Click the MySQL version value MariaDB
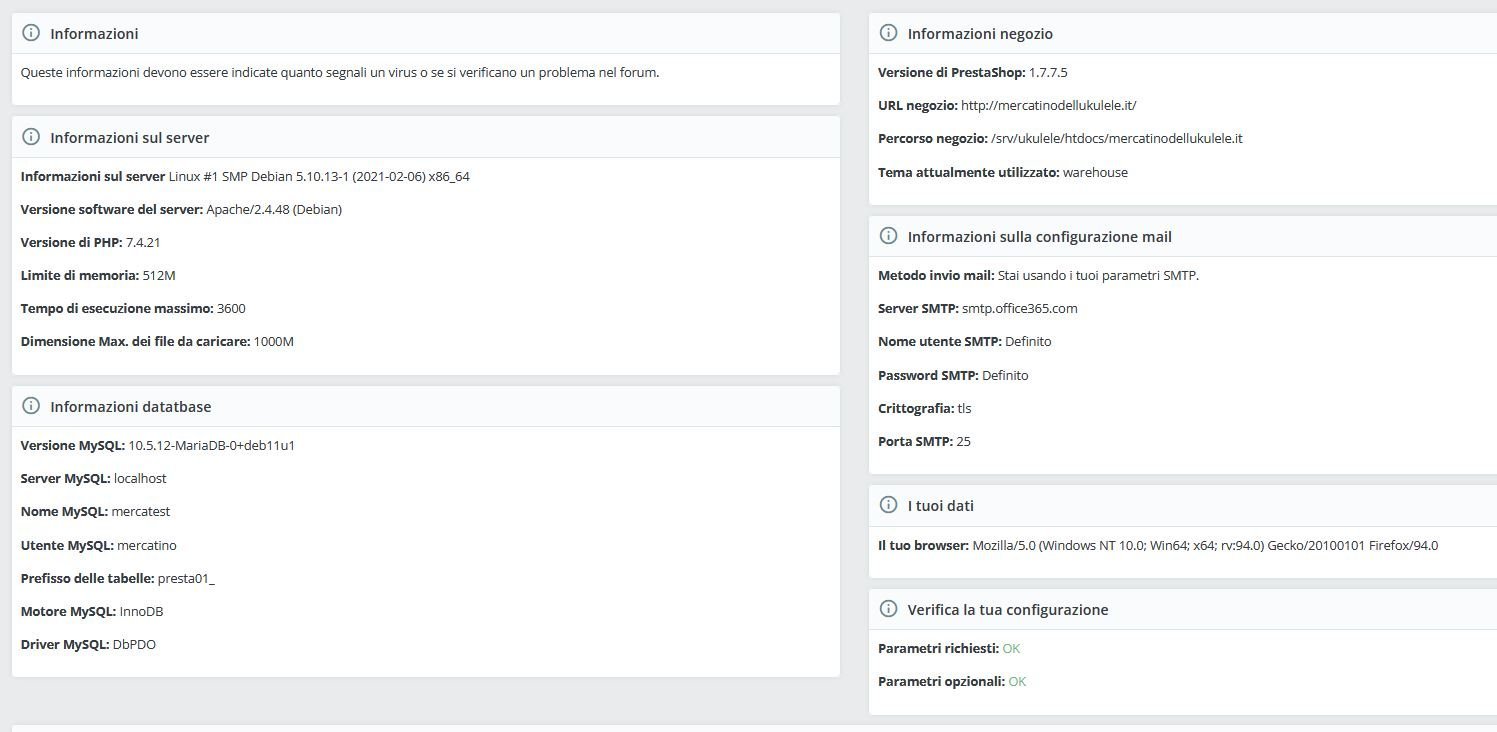The image size is (1497, 732). point(211,445)
